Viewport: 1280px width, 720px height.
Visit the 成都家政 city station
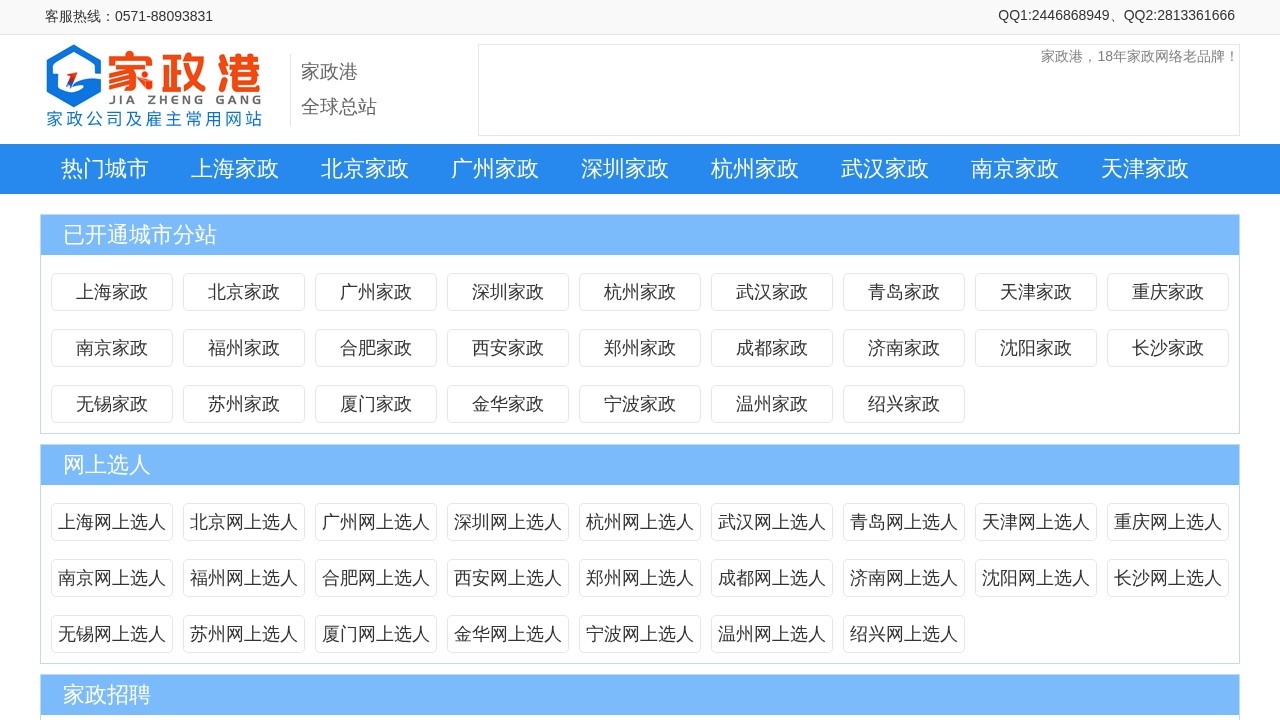772,348
